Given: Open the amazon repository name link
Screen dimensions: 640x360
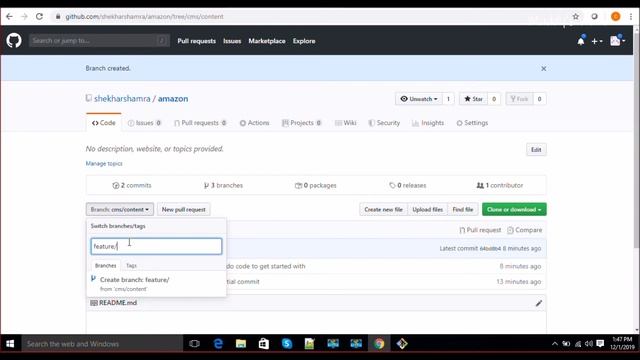Looking at the screenshot, I should 173,99.
